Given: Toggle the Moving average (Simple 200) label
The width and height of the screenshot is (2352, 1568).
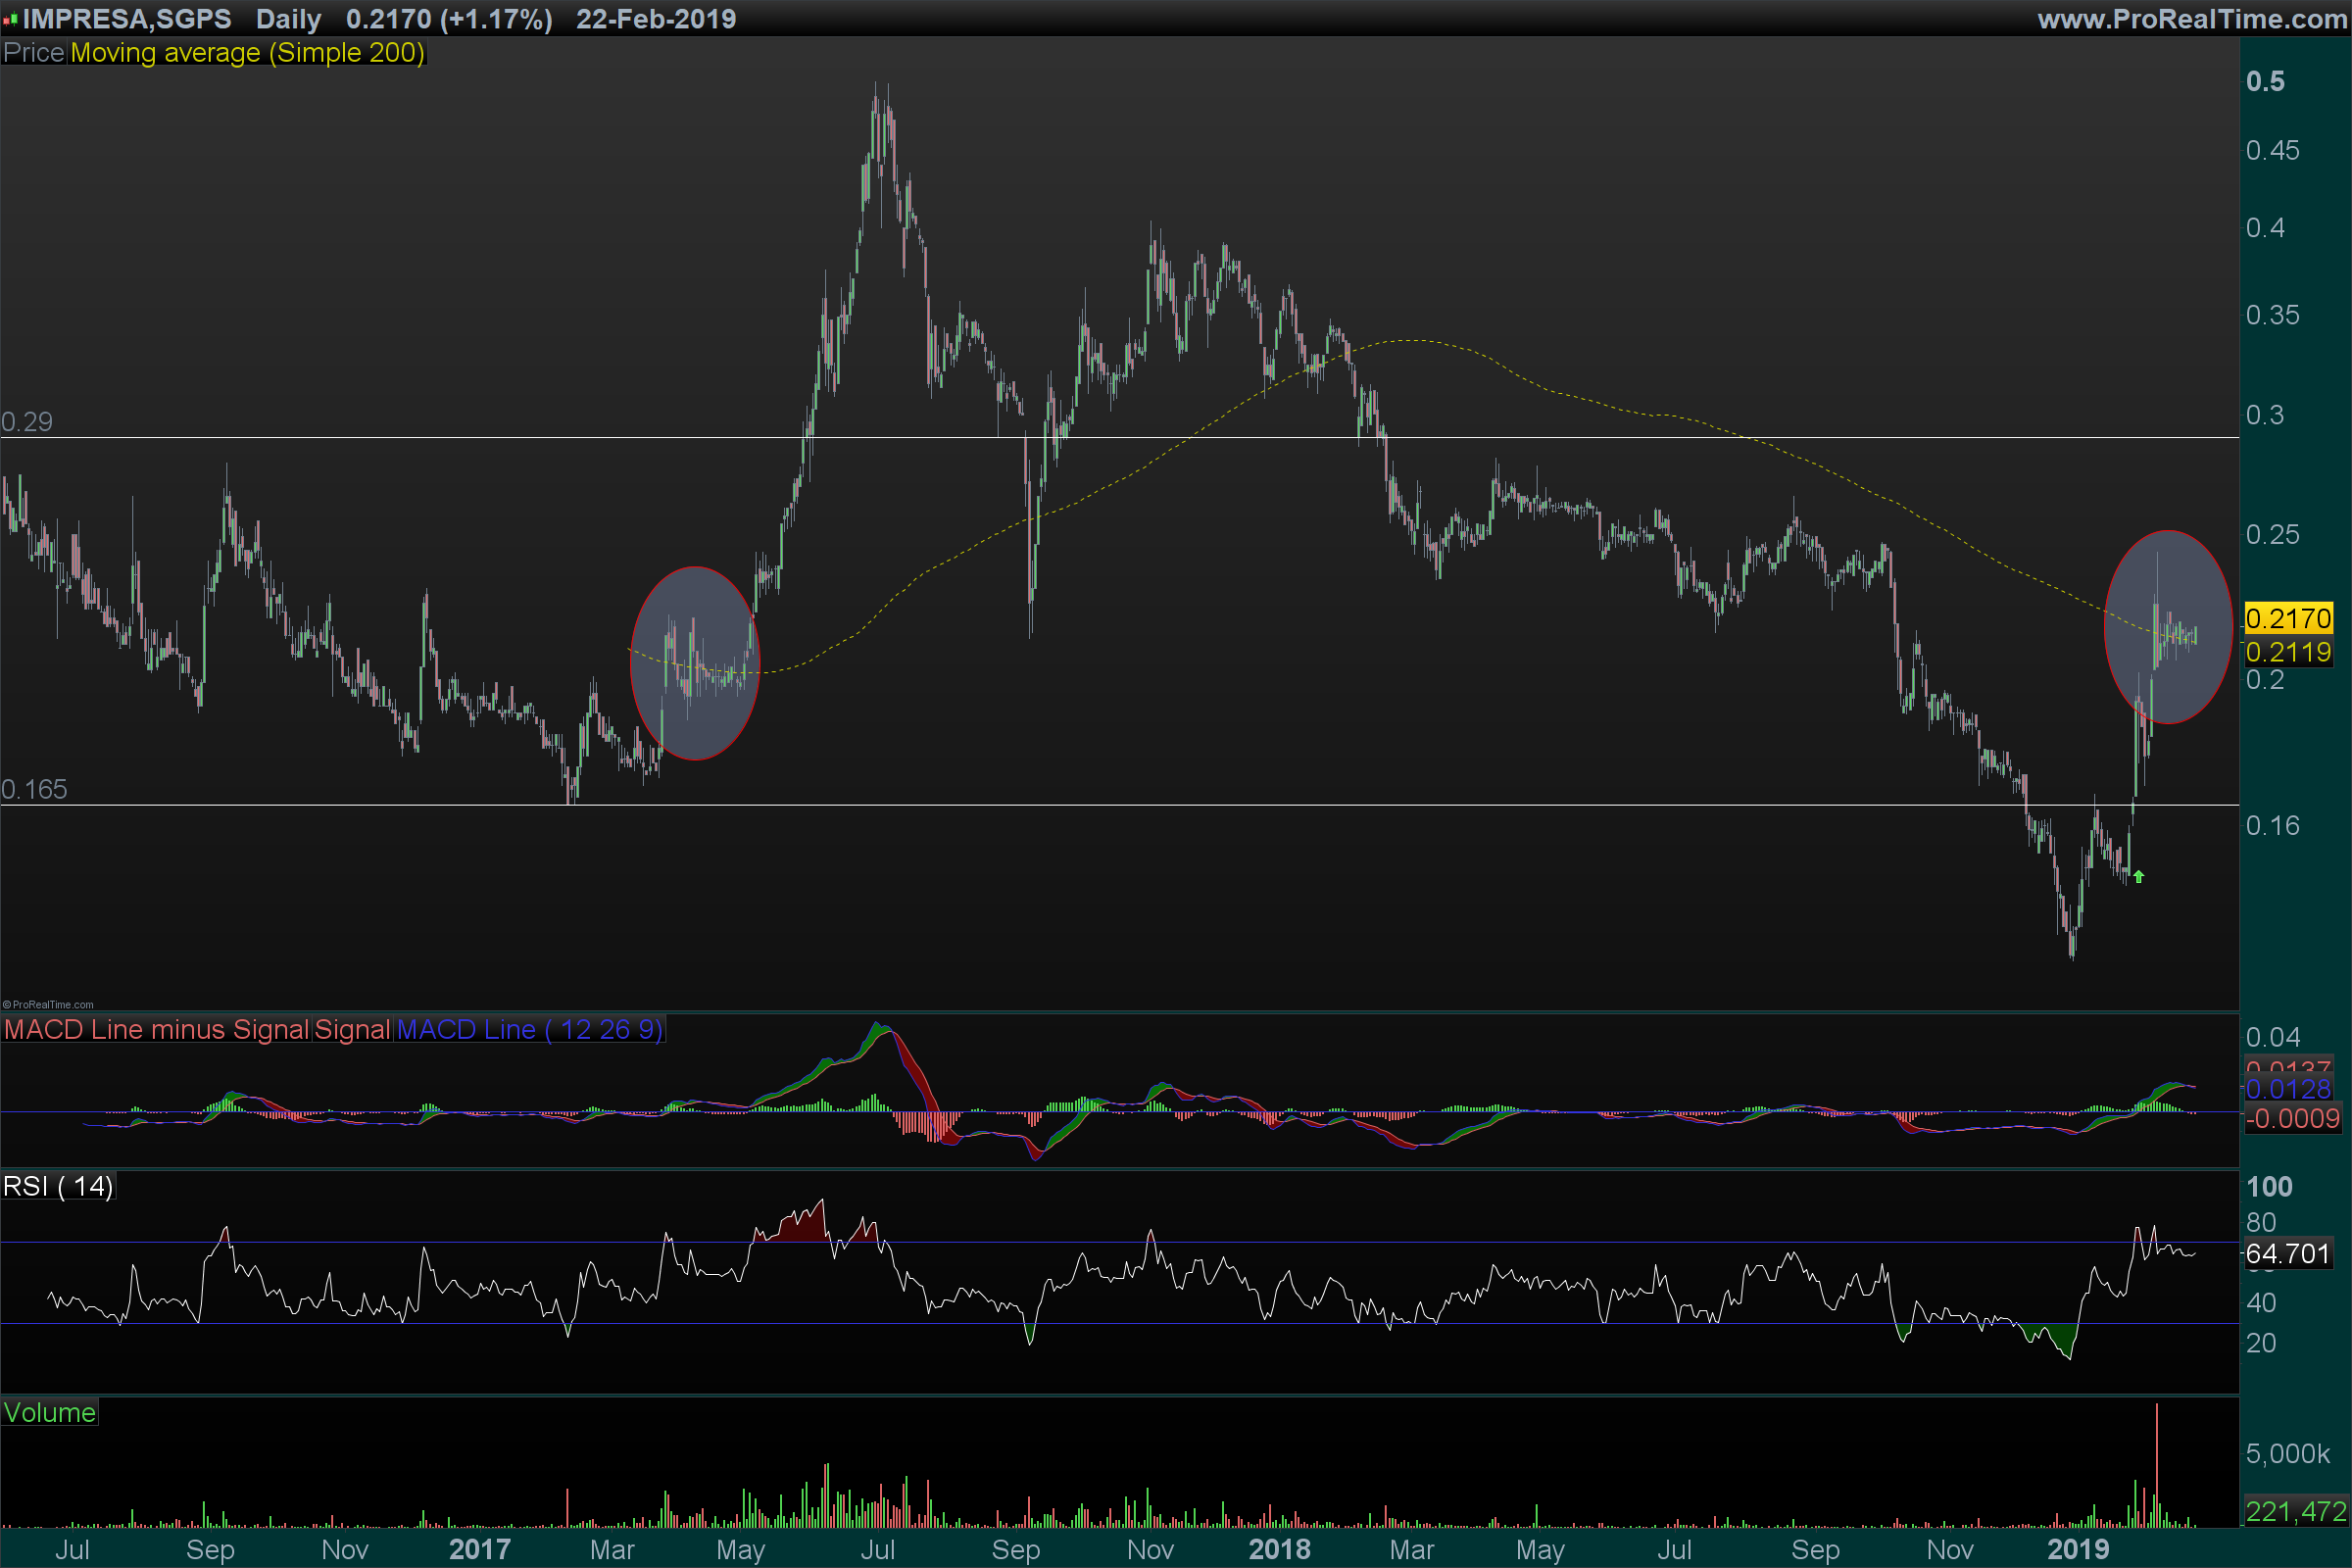Looking at the screenshot, I should 247,53.
